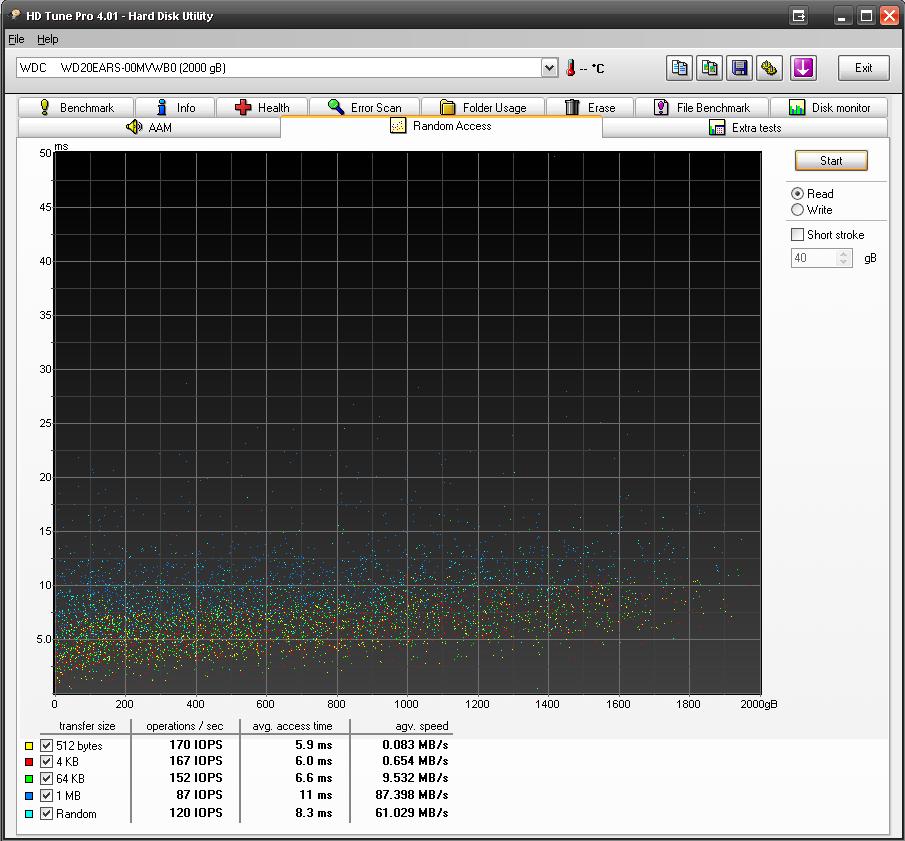This screenshot has width=905, height=841.
Task: Switch to the Benchmark tab
Action: 76,107
